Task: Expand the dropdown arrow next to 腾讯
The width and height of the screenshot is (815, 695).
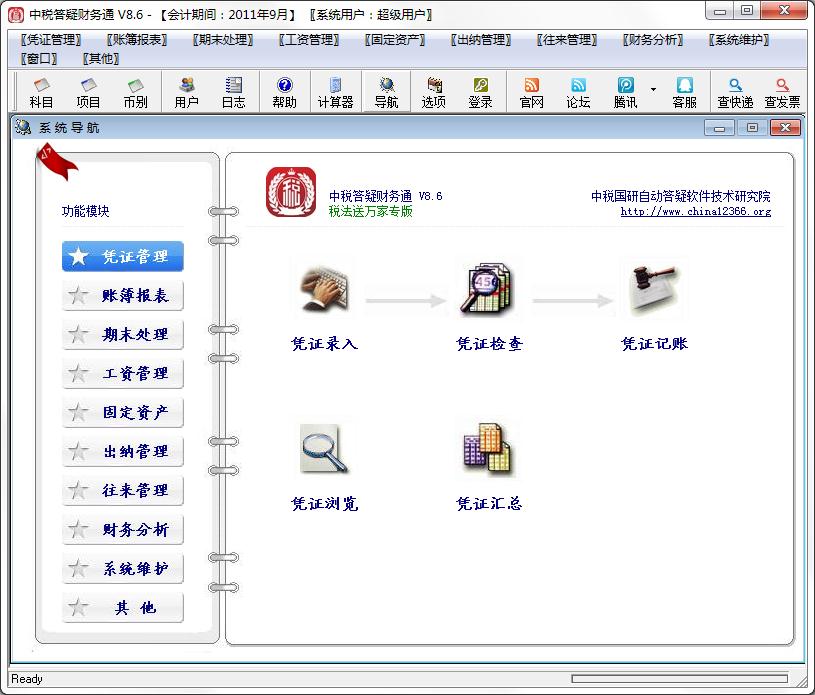Action: coord(653,89)
